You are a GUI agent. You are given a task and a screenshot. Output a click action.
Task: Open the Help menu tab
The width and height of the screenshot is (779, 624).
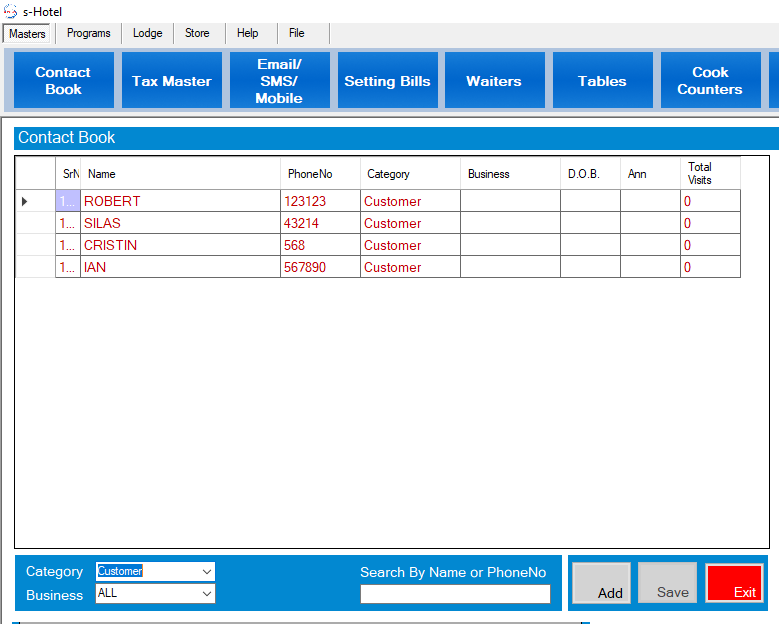click(x=248, y=33)
